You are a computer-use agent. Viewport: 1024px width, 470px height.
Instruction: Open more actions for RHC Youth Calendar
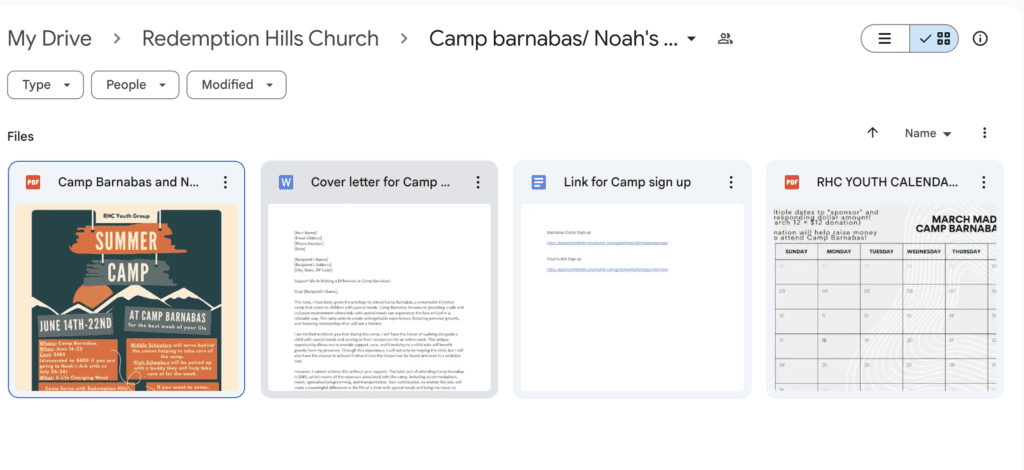984,182
